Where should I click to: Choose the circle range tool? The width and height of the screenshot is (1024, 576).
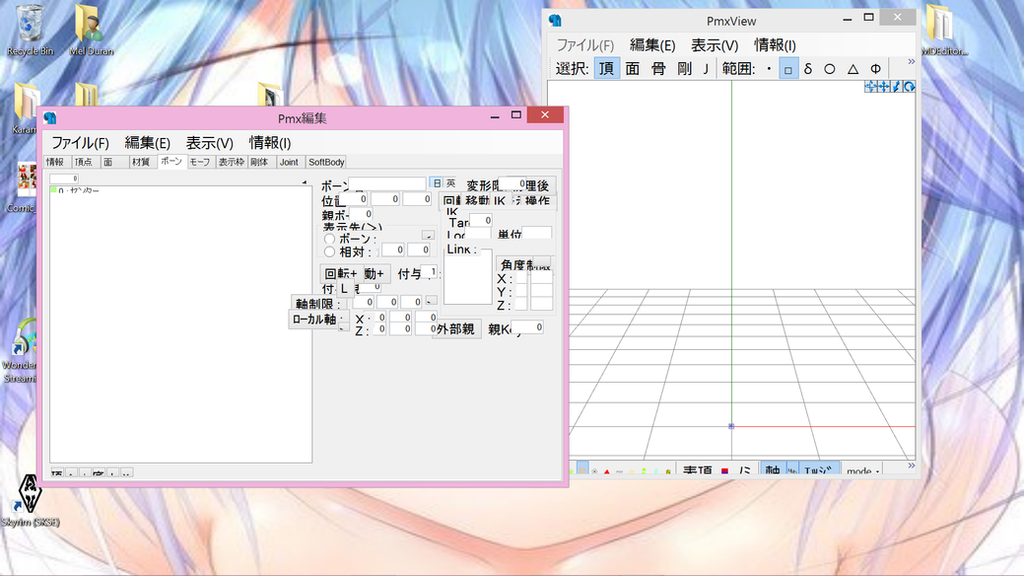tap(829, 69)
